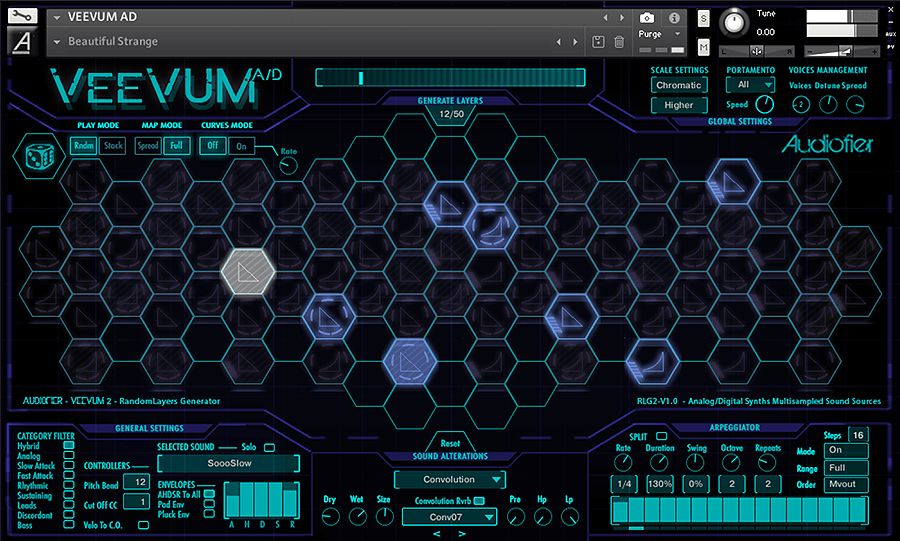This screenshot has width=900, height=541.
Task: Open the arpeggiator Mode dropdown
Action: [x=846, y=450]
